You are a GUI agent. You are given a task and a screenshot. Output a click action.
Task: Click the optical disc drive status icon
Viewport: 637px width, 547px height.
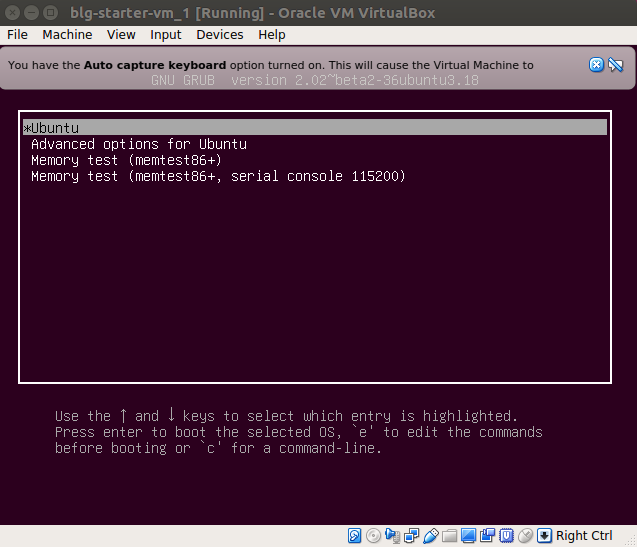point(373,536)
